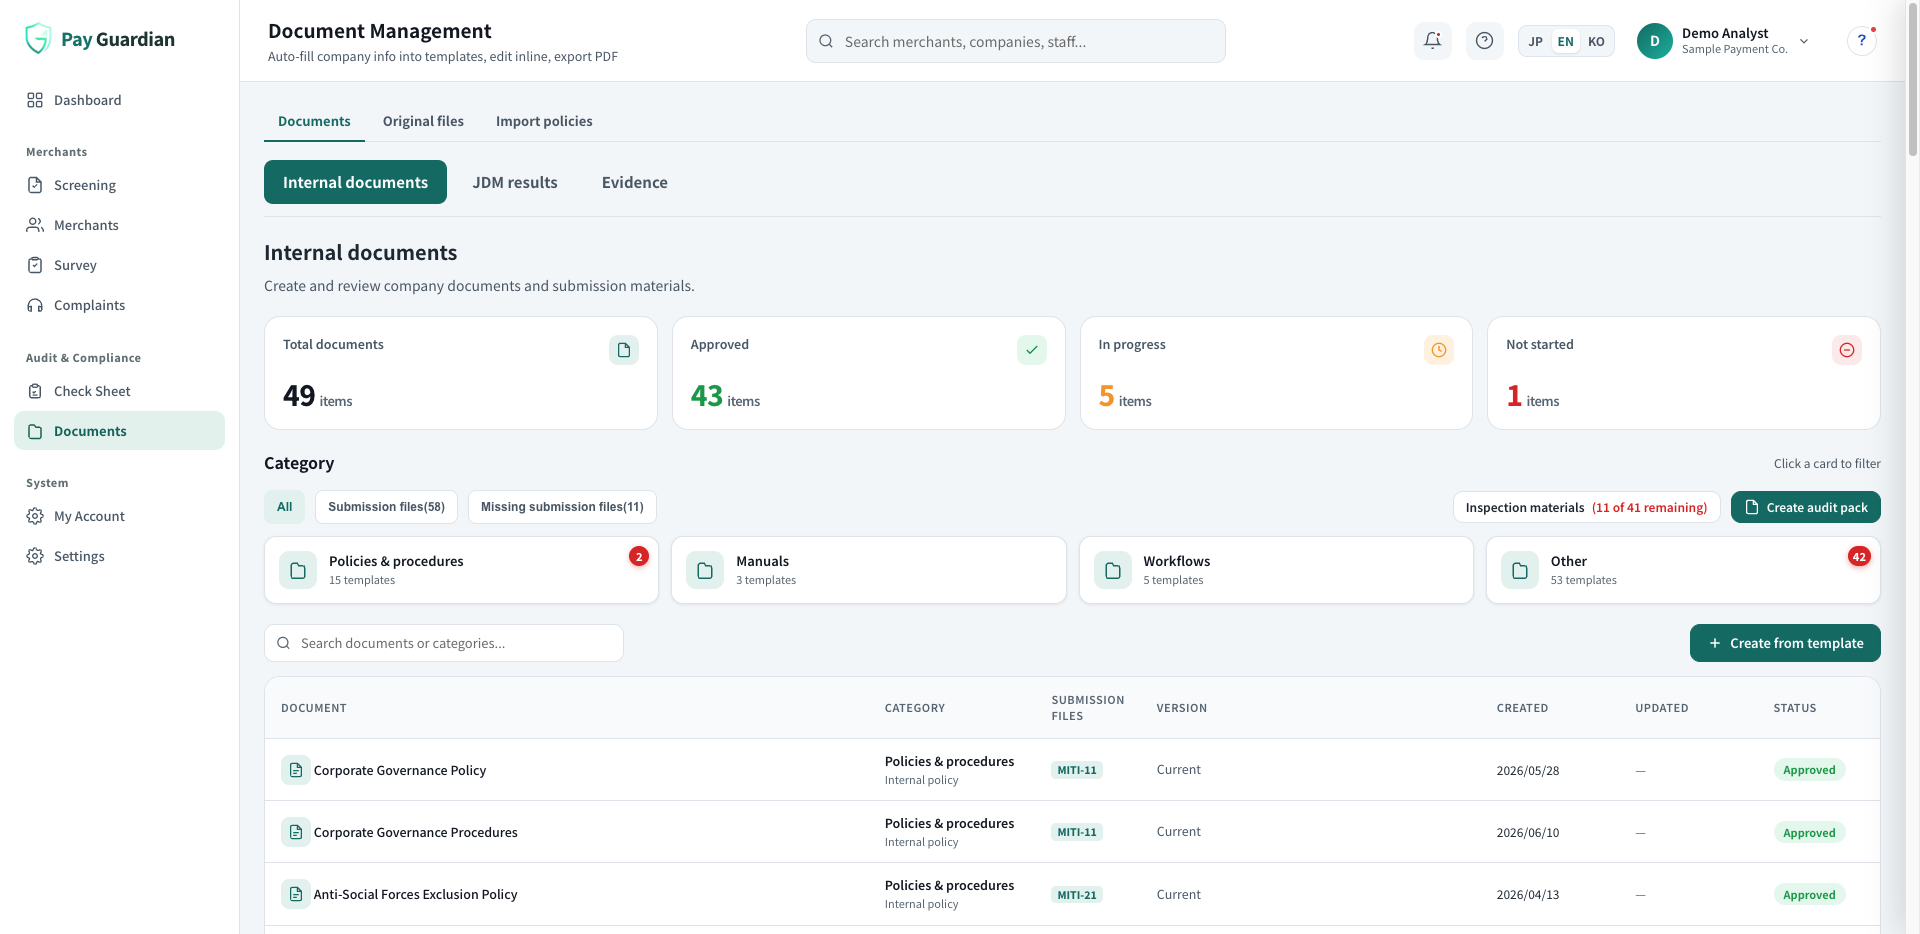Click the question mark badge at far right

pyautogui.click(x=1861, y=41)
